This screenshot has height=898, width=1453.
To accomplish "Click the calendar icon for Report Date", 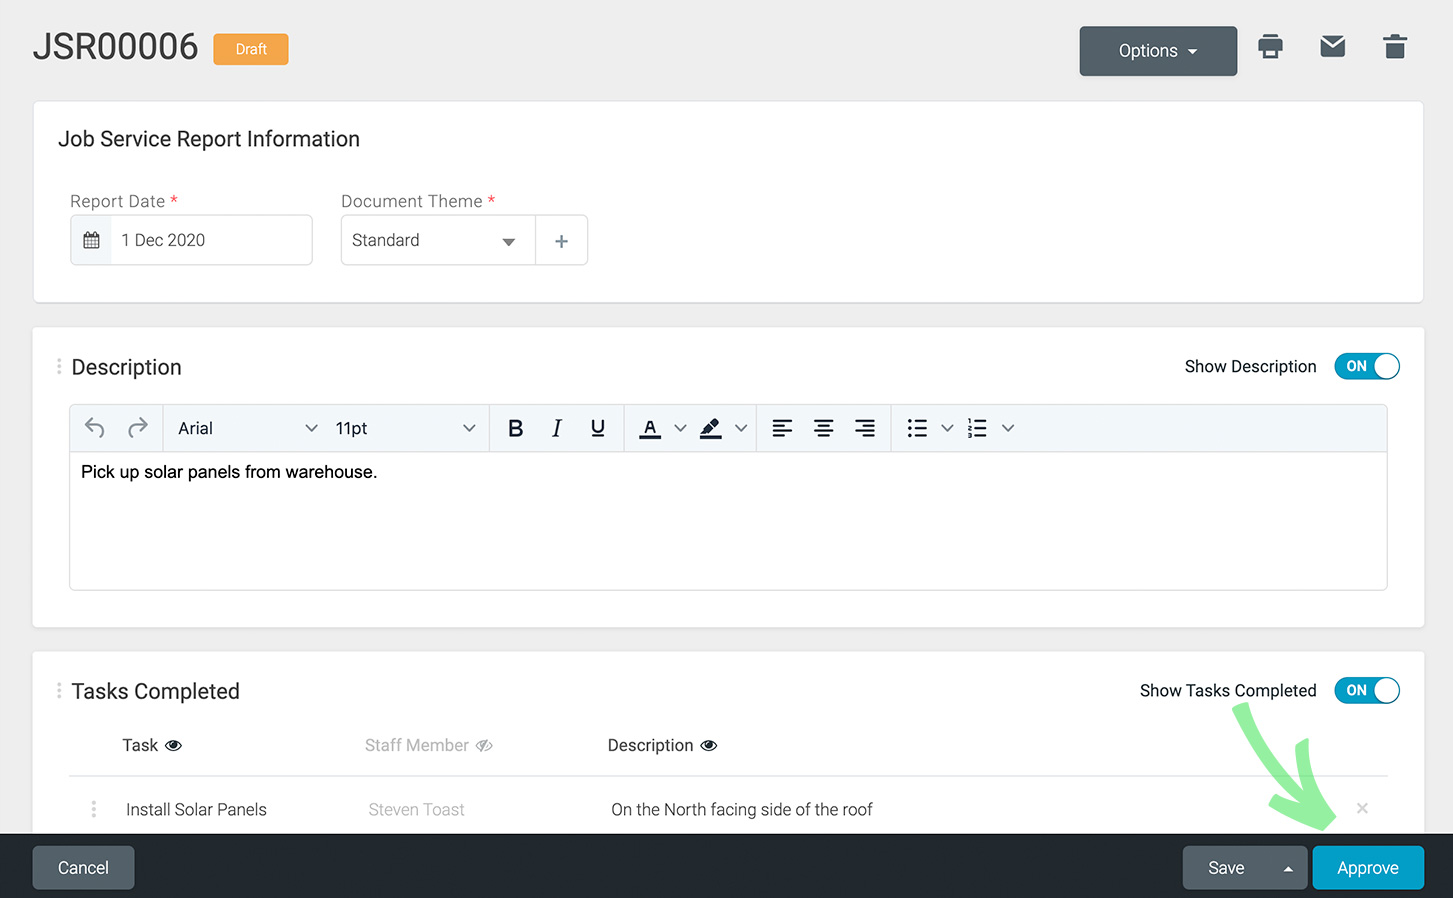I will click(91, 240).
